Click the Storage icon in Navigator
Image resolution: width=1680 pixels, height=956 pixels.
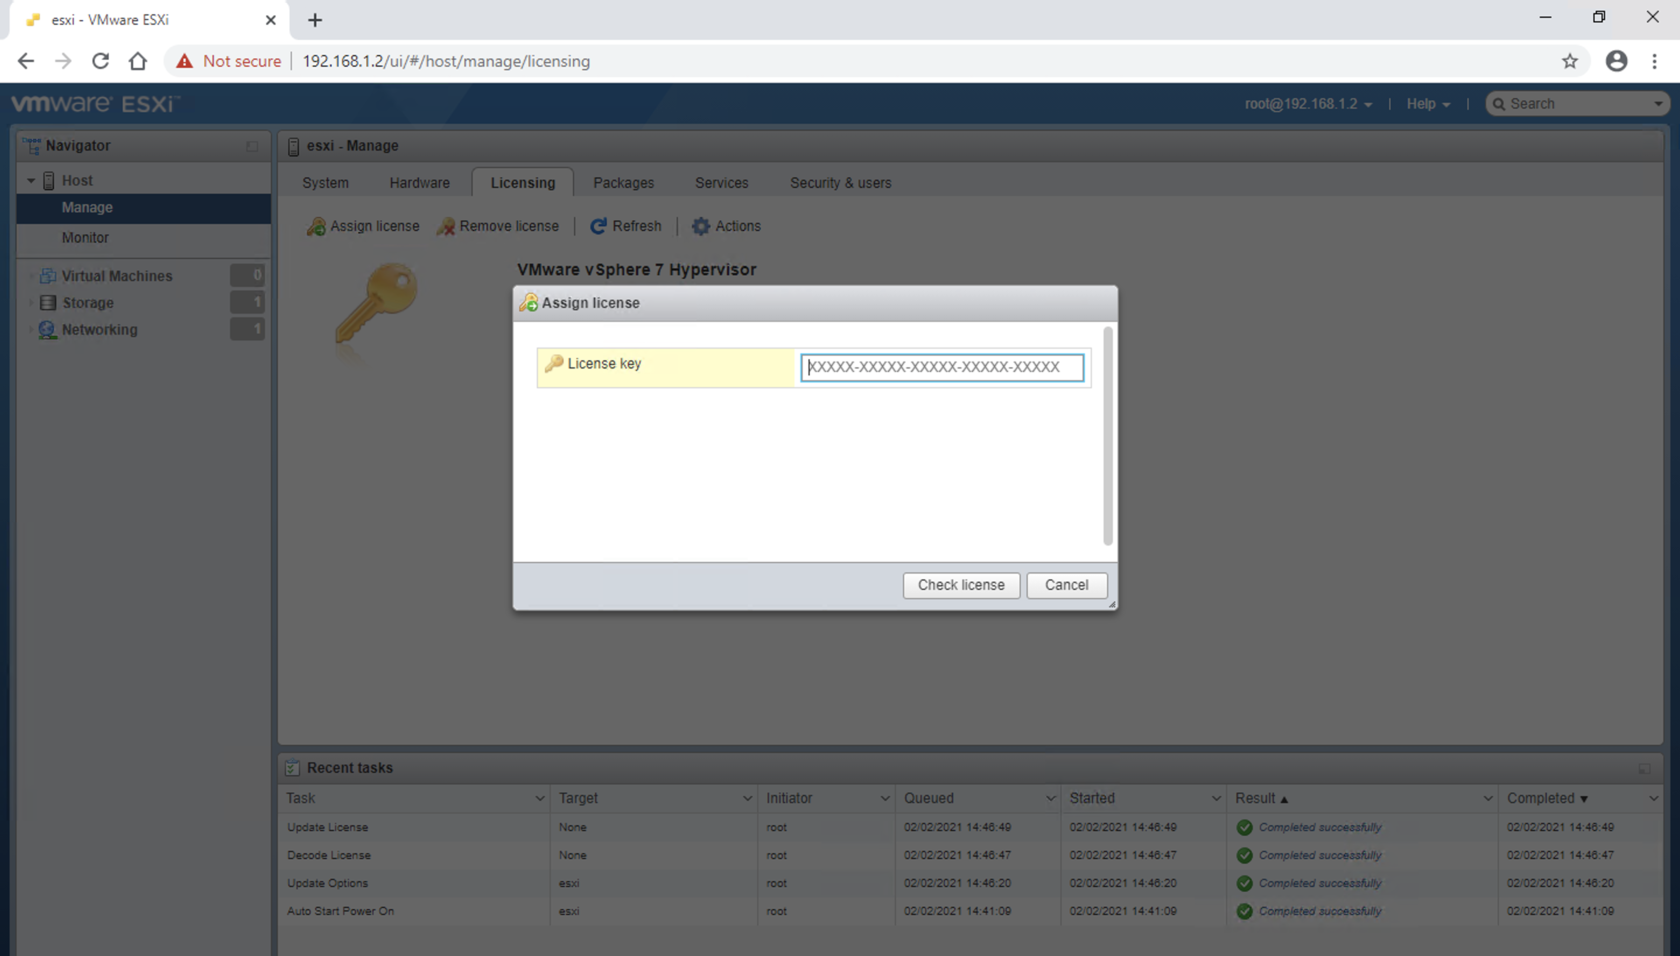47,302
